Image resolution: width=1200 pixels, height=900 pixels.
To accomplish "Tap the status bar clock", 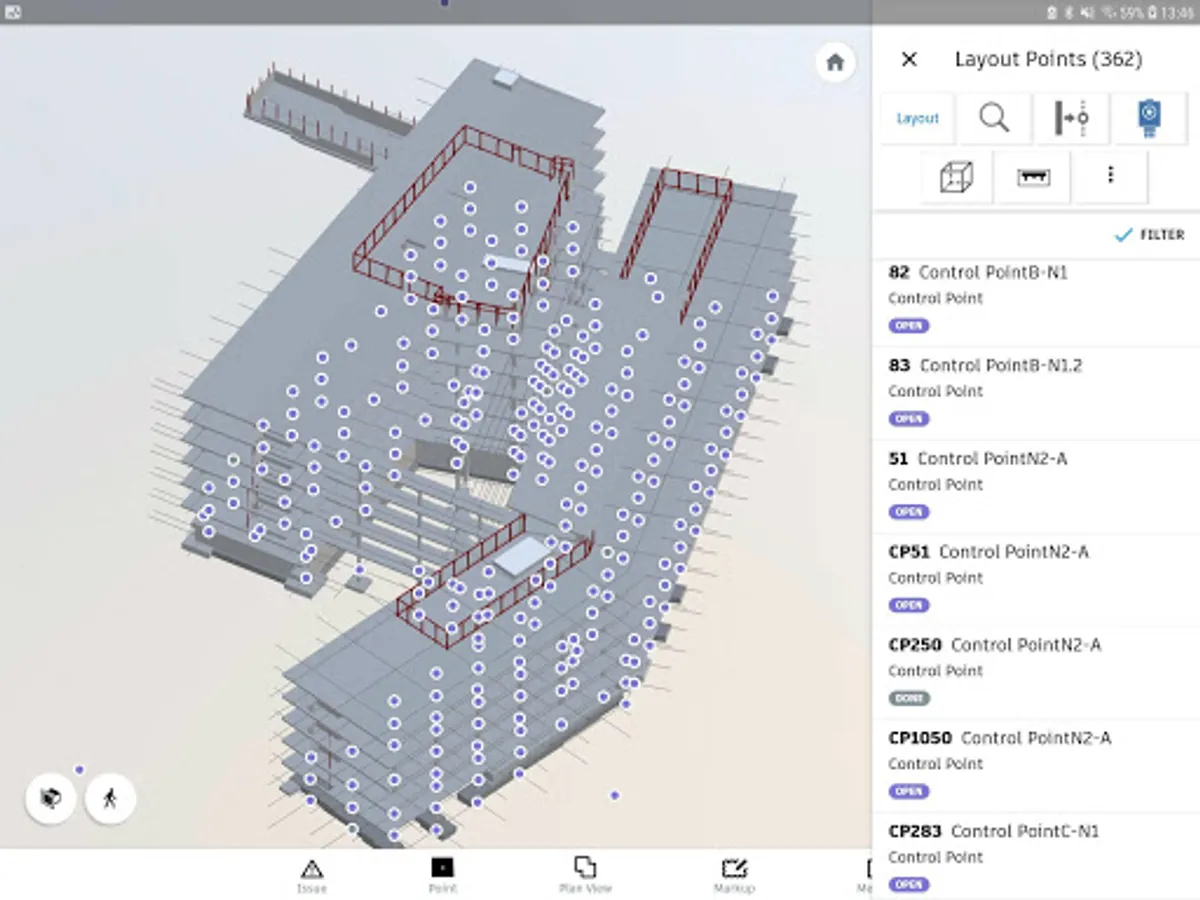I will [x=1179, y=13].
